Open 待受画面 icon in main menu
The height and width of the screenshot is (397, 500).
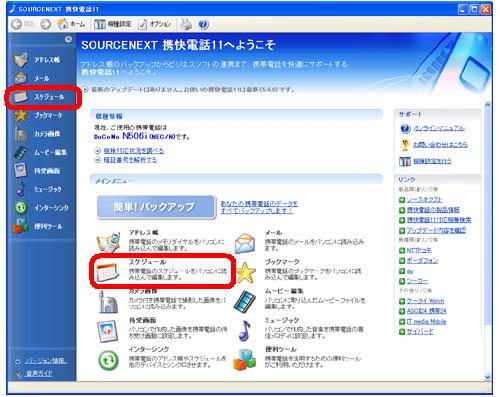pos(107,331)
